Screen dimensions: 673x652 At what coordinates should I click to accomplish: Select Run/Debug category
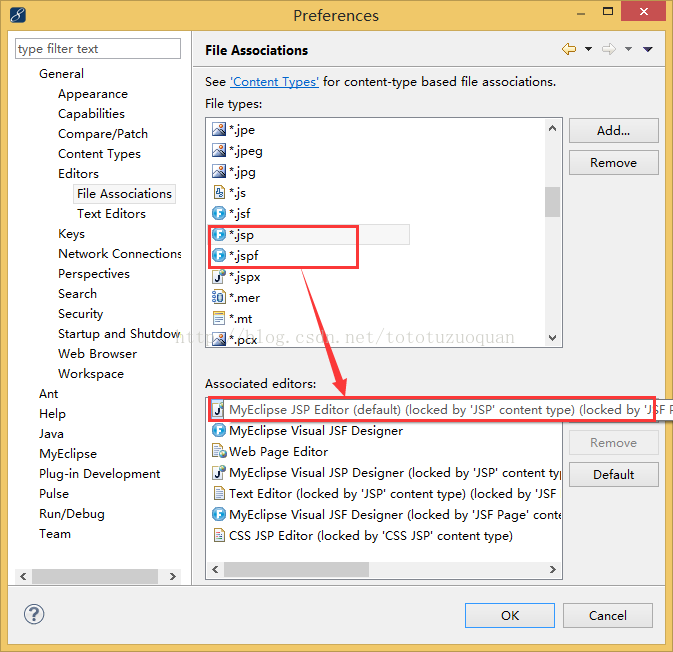coord(72,514)
